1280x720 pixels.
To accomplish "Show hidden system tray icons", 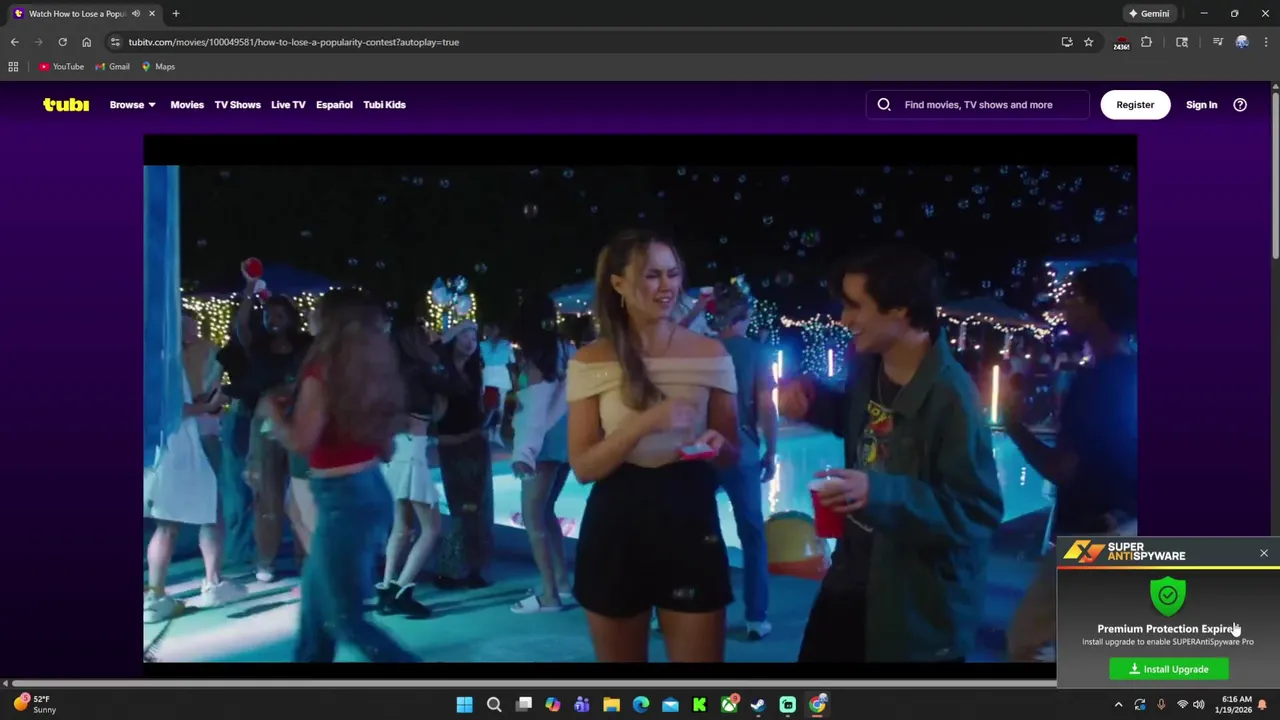I will coord(1118,705).
